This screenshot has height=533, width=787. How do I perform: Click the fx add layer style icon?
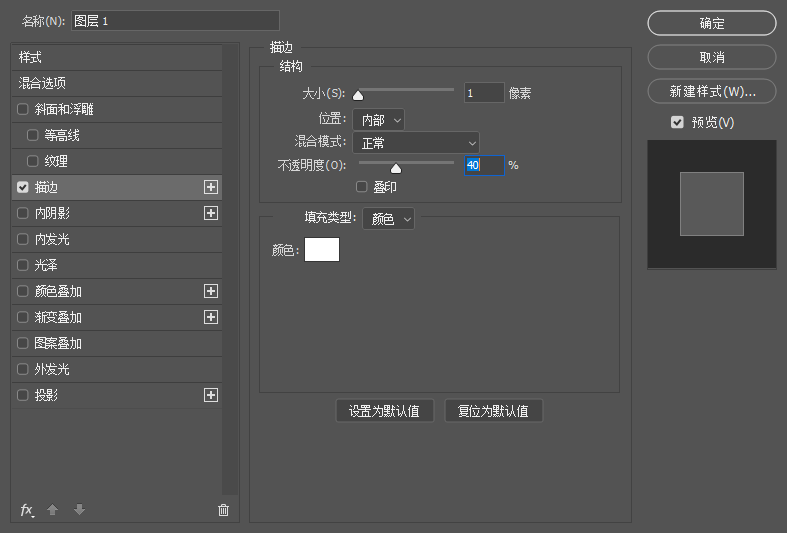pos(27,510)
